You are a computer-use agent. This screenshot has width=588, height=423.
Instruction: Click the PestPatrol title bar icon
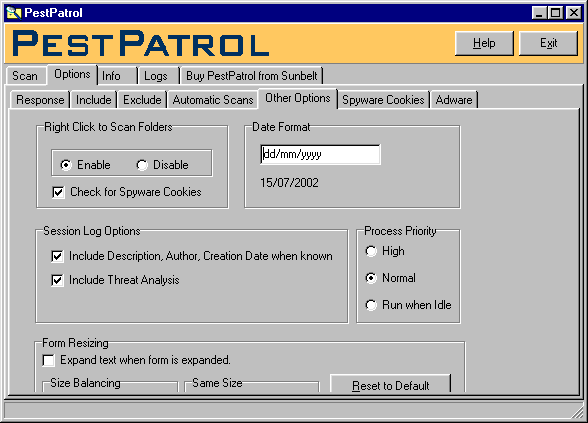(x=14, y=13)
